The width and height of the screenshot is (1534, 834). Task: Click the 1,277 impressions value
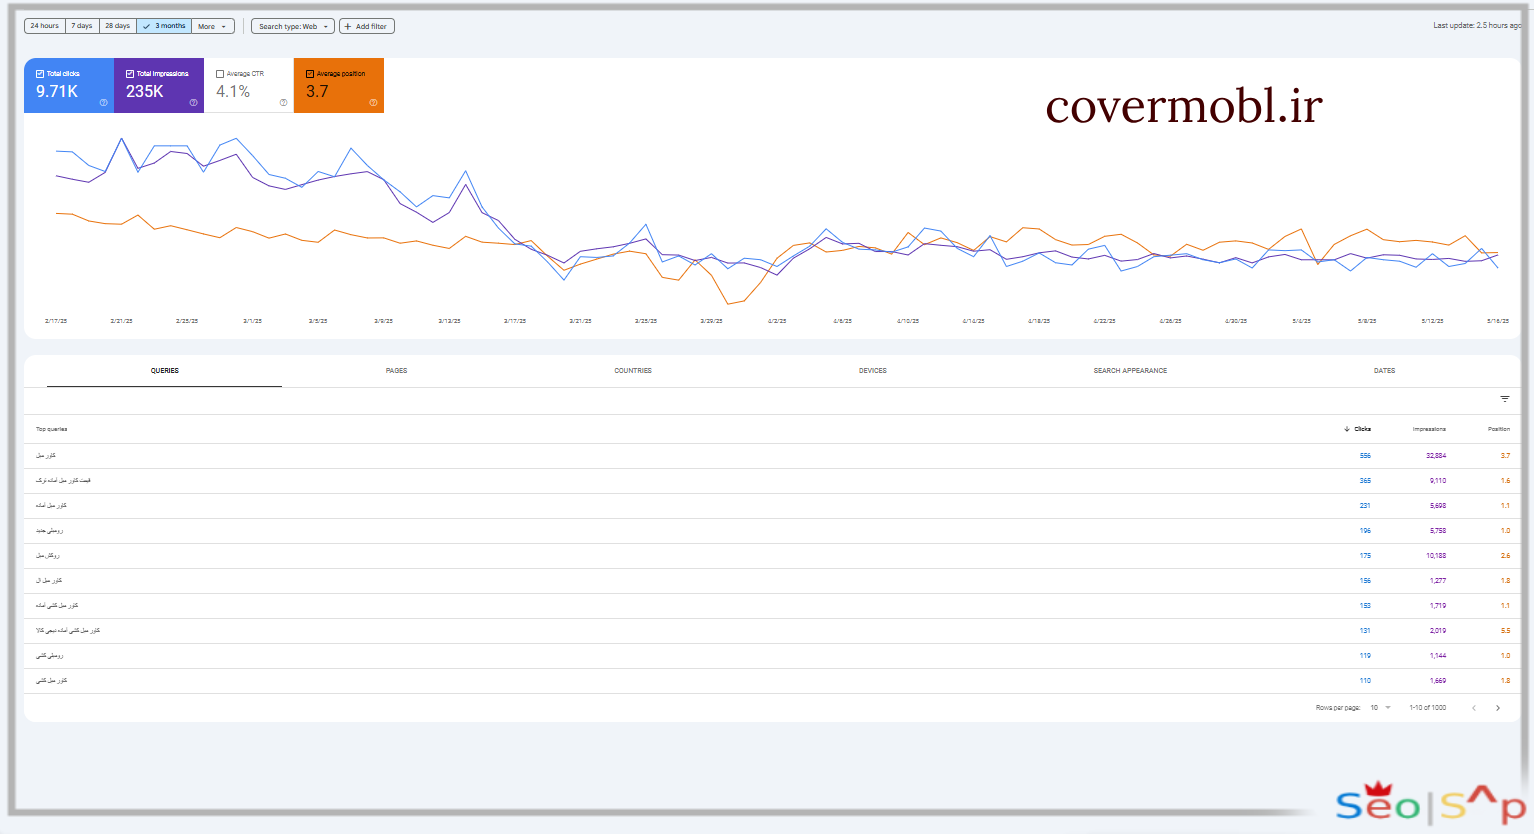(x=1438, y=581)
